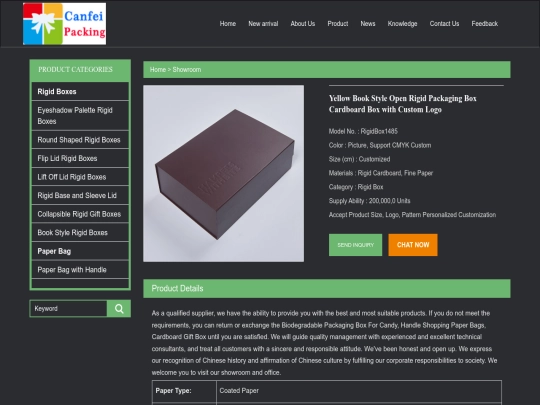
Task: Open the Feedback page
Action: [485, 24]
